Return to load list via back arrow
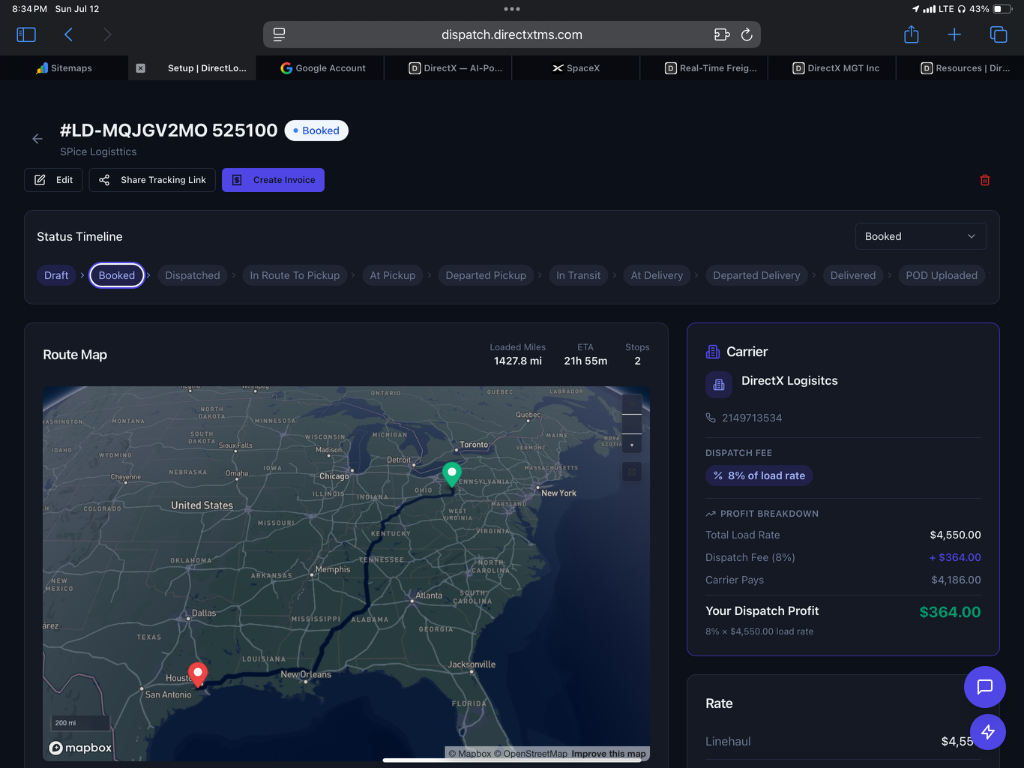Viewport: 1024px width, 768px height. tap(37, 138)
